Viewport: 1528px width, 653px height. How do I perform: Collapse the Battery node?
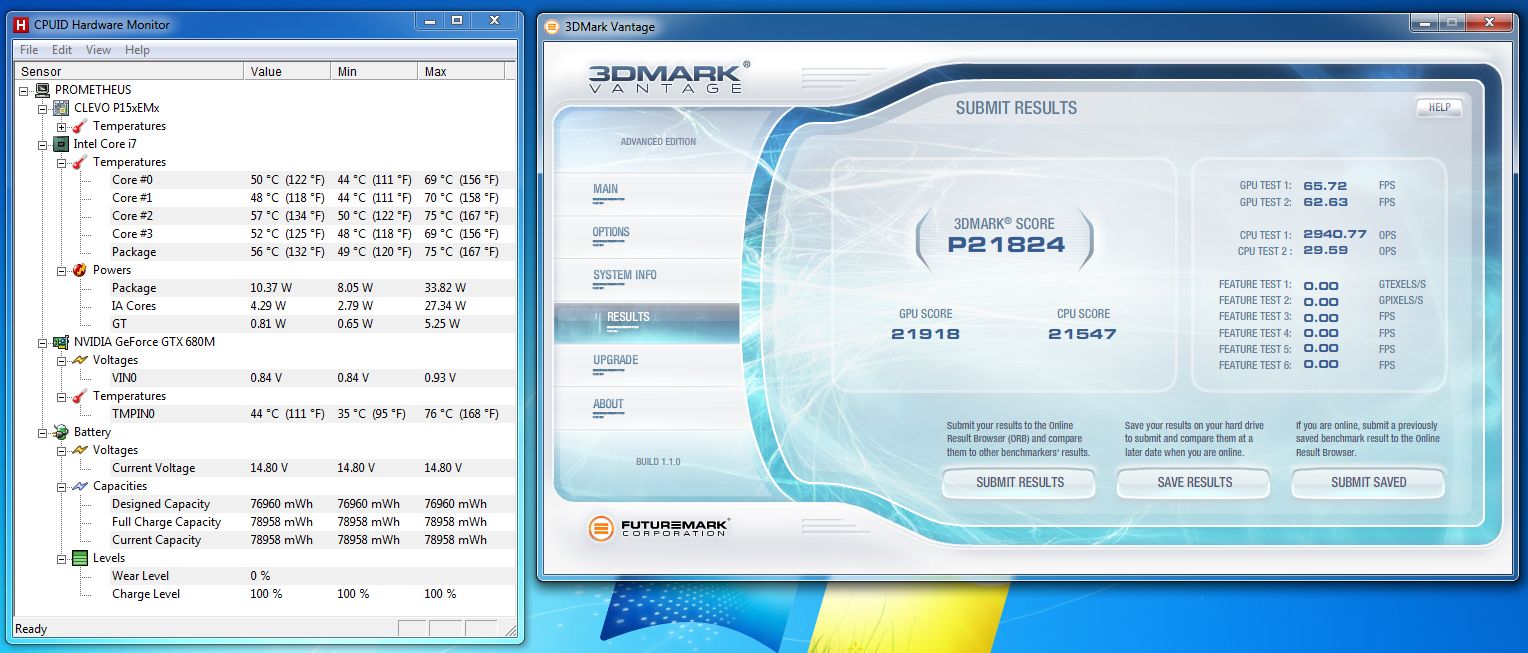tap(43, 432)
